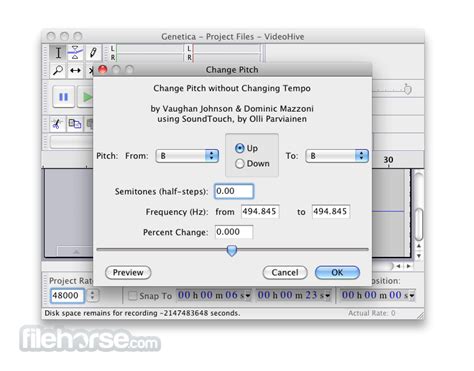
Task: Click the Pause transport button
Action: point(63,97)
